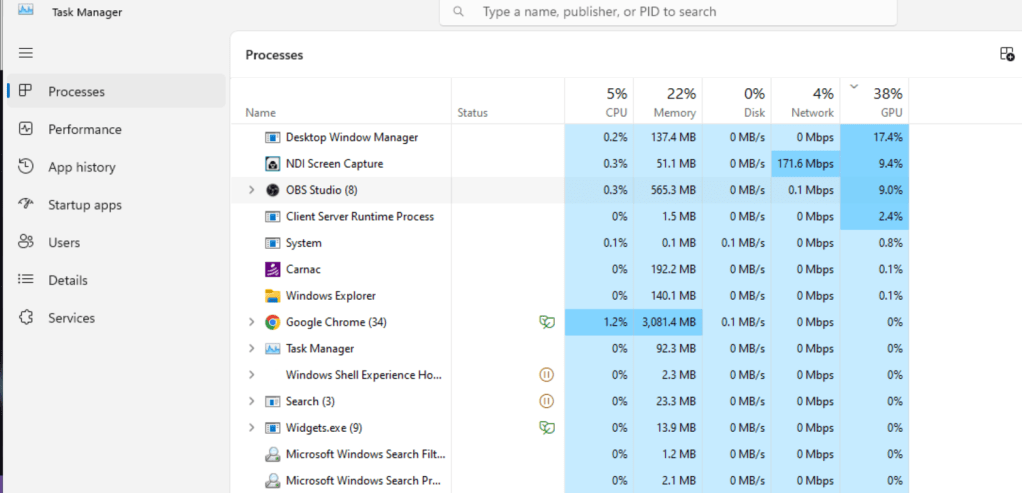Click the Services puzzle icon

[x=25, y=318]
